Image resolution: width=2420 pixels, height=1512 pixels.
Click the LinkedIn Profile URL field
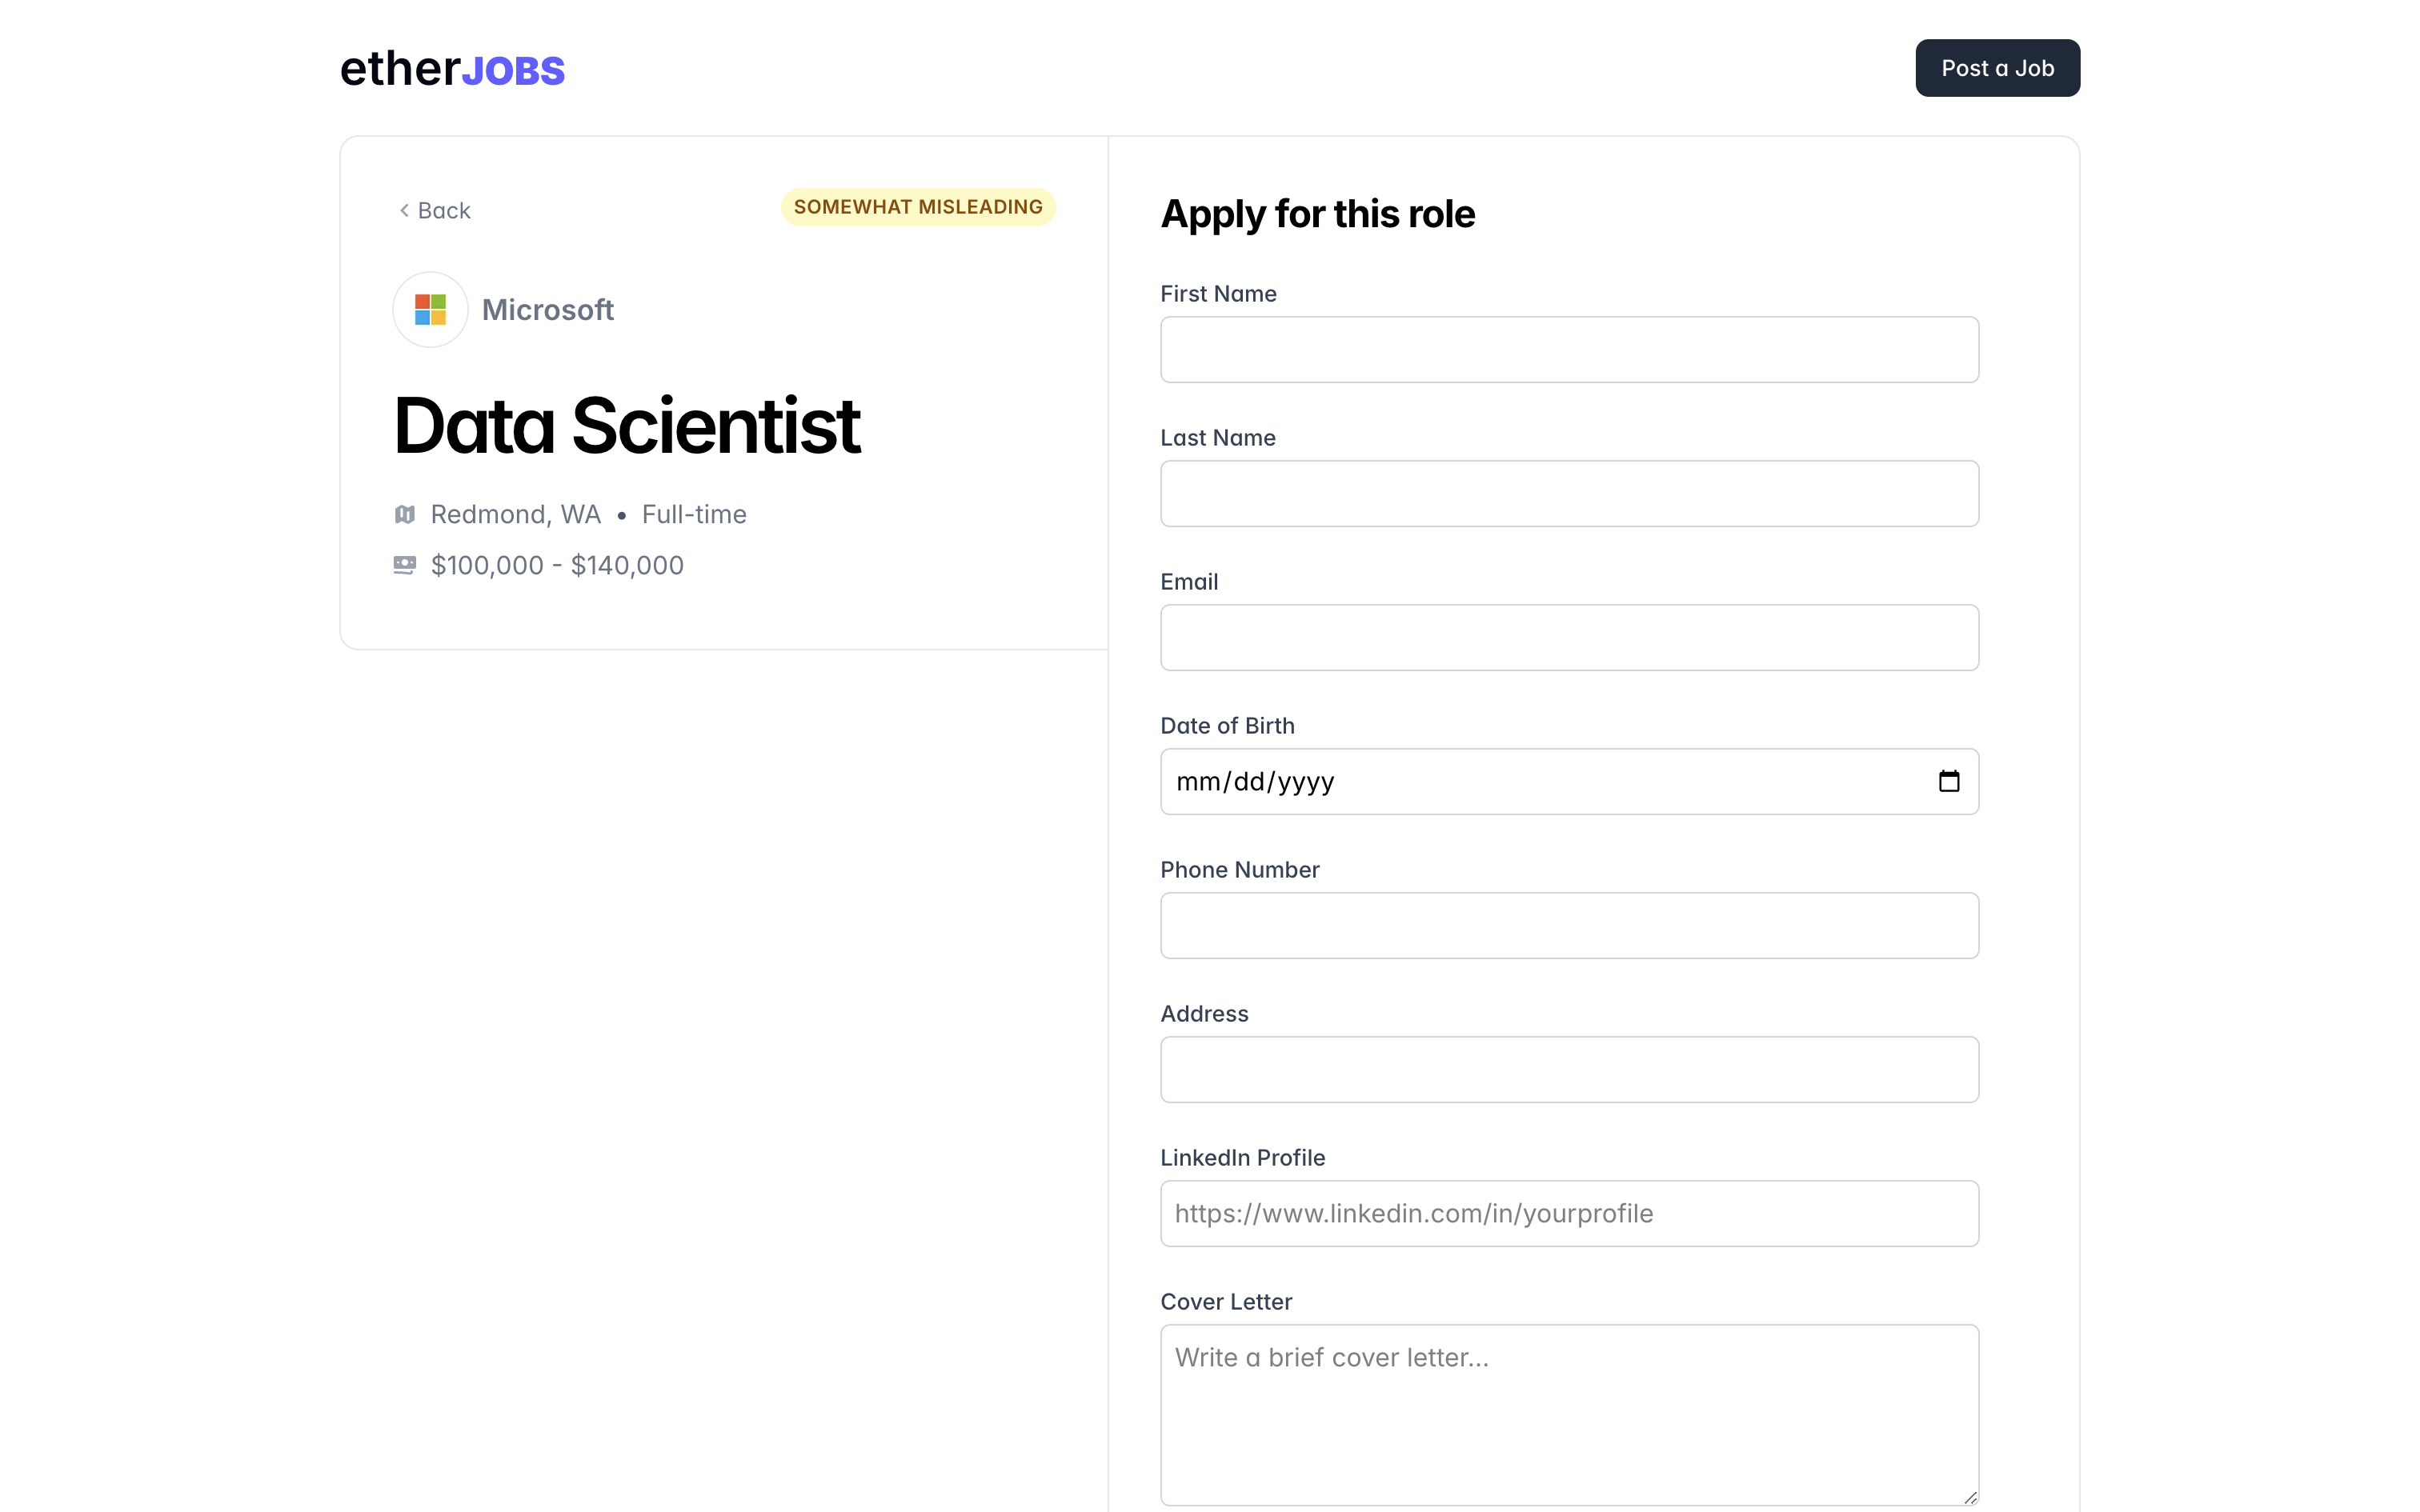tap(1568, 1214)
